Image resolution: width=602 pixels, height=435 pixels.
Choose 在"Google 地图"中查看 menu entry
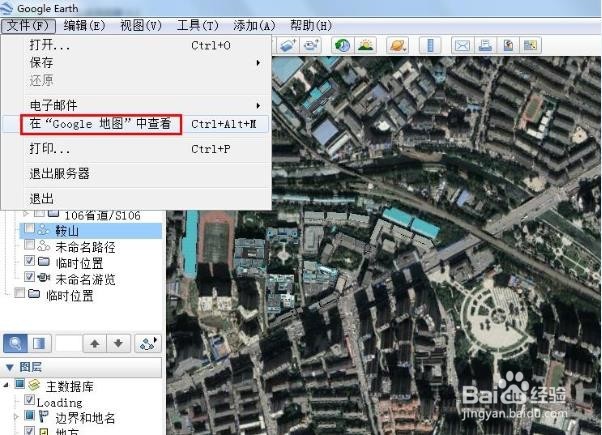coord(136,124)
